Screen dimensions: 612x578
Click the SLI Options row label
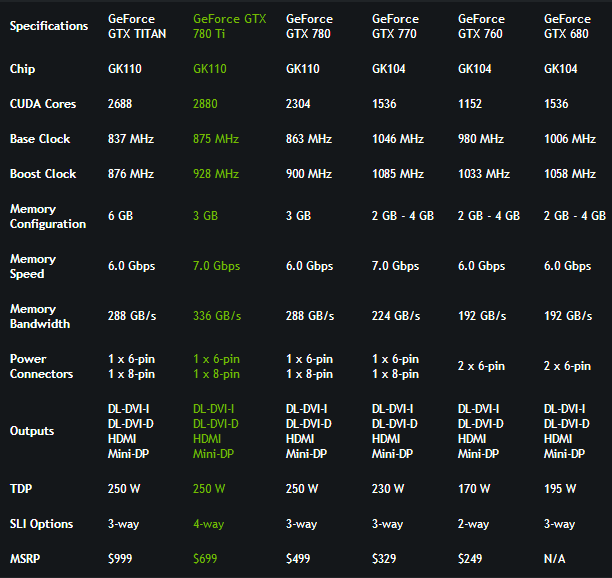point(41,524)
